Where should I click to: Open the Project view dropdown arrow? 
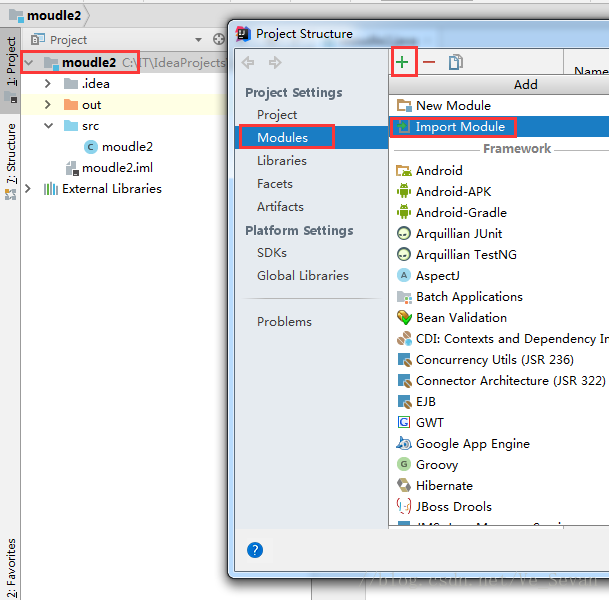198,40
